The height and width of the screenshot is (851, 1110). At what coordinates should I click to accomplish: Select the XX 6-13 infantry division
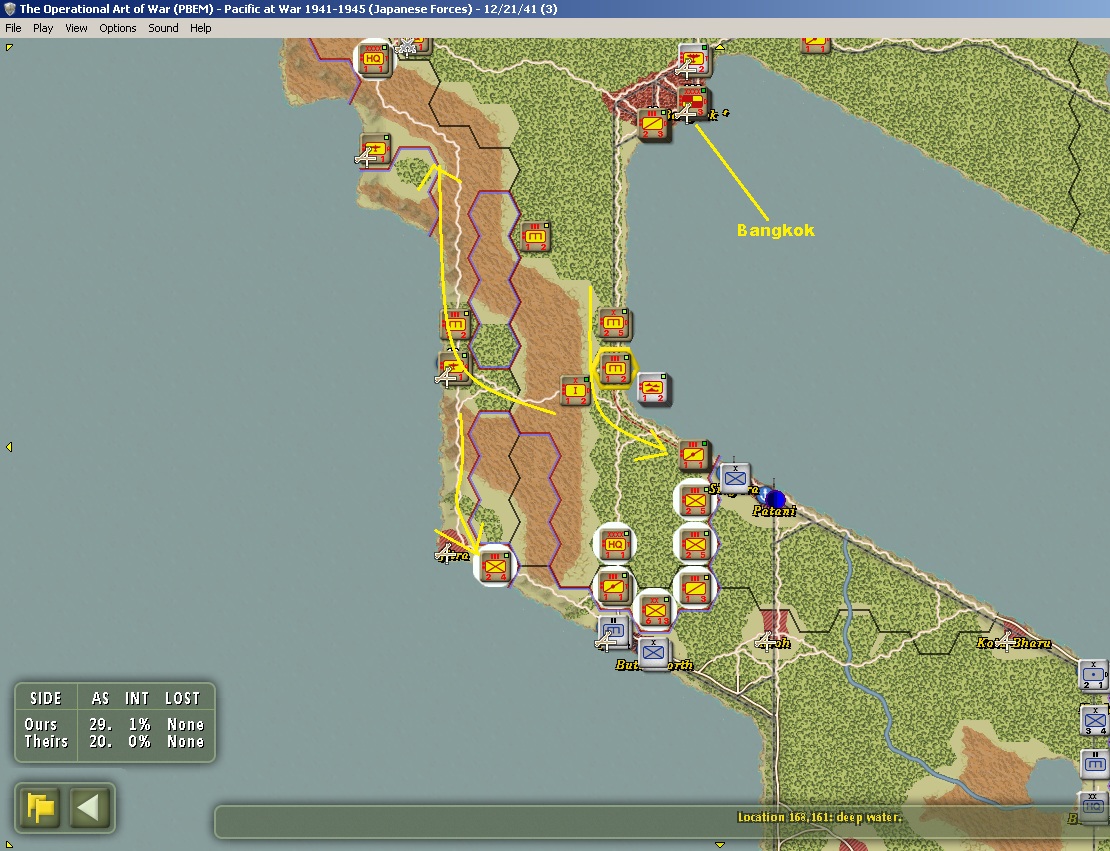(x=655, y=610)
